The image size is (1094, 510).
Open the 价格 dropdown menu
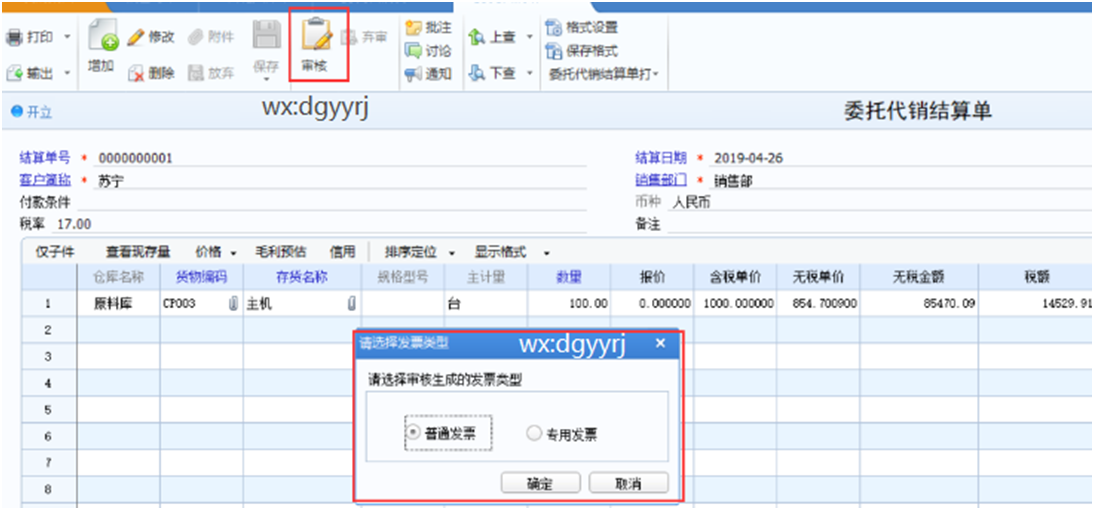point(216,252)
